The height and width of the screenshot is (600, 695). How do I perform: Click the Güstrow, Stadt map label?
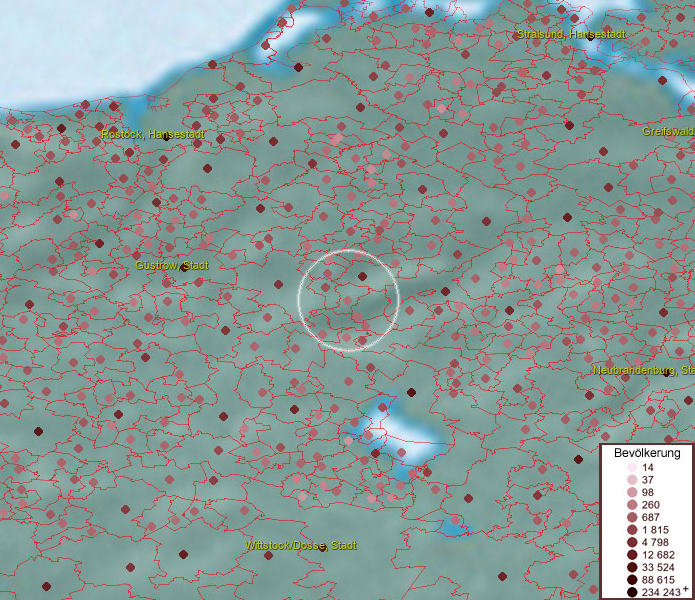click(x=172, y=265)
